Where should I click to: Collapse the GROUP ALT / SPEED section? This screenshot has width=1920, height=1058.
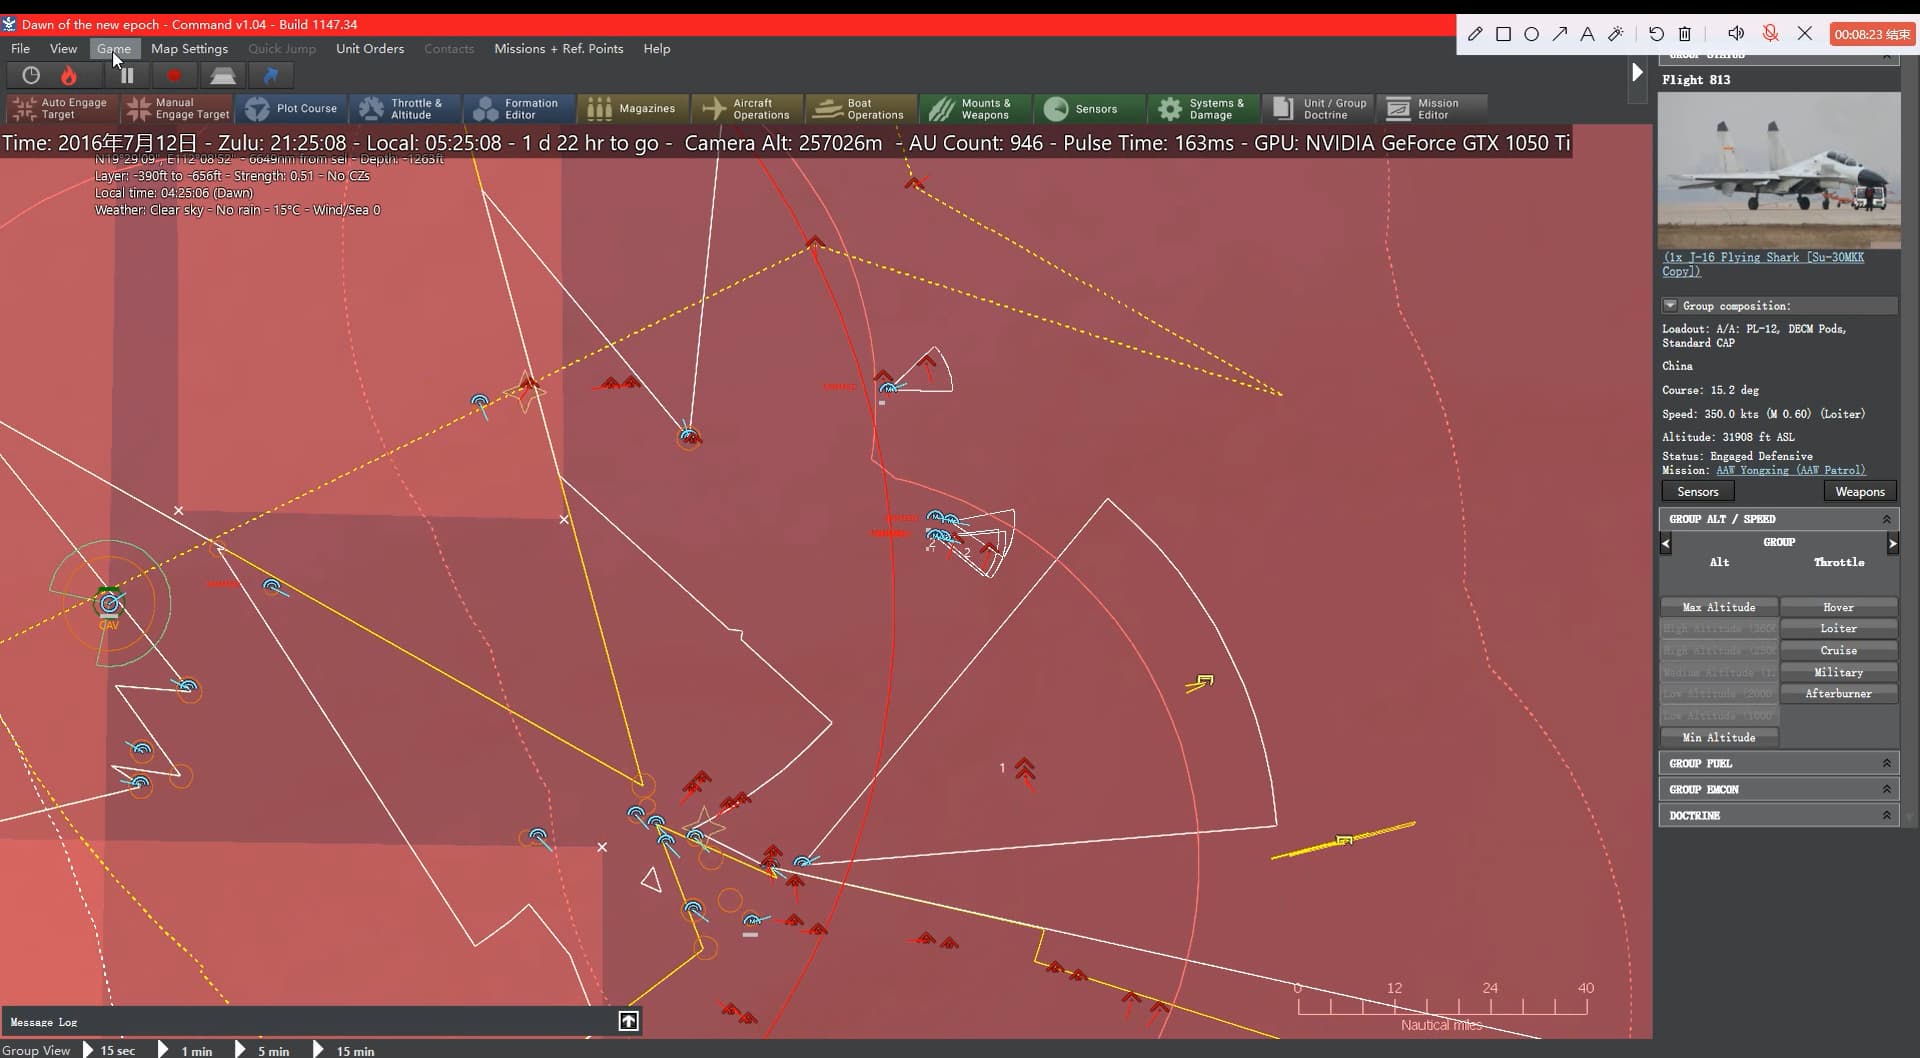(1886, 519)
